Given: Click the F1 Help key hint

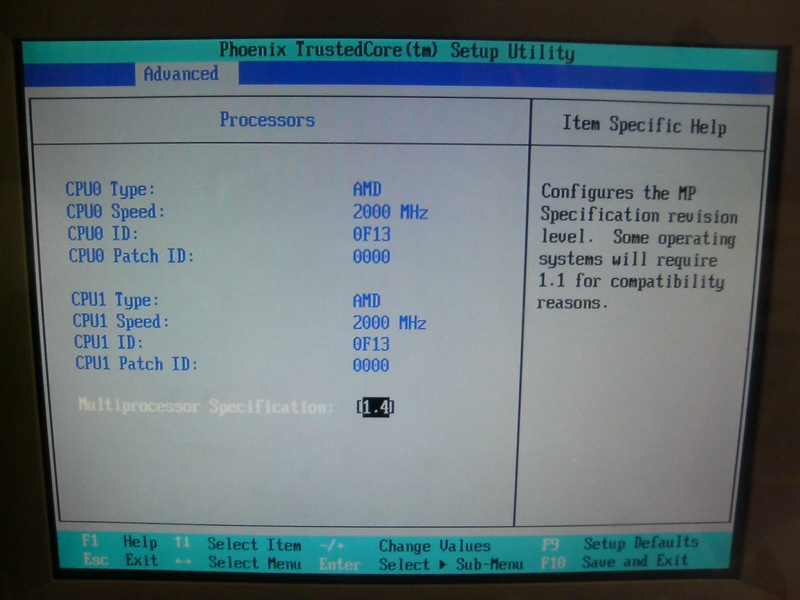Looking at the screenshot, I should click(x=119, y=542).
